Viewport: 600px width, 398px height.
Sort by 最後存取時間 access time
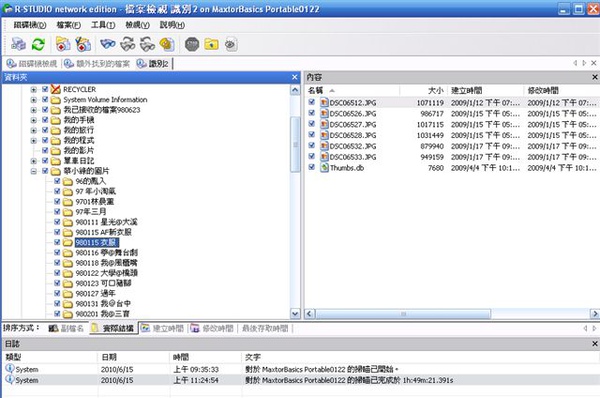point(265,328)
